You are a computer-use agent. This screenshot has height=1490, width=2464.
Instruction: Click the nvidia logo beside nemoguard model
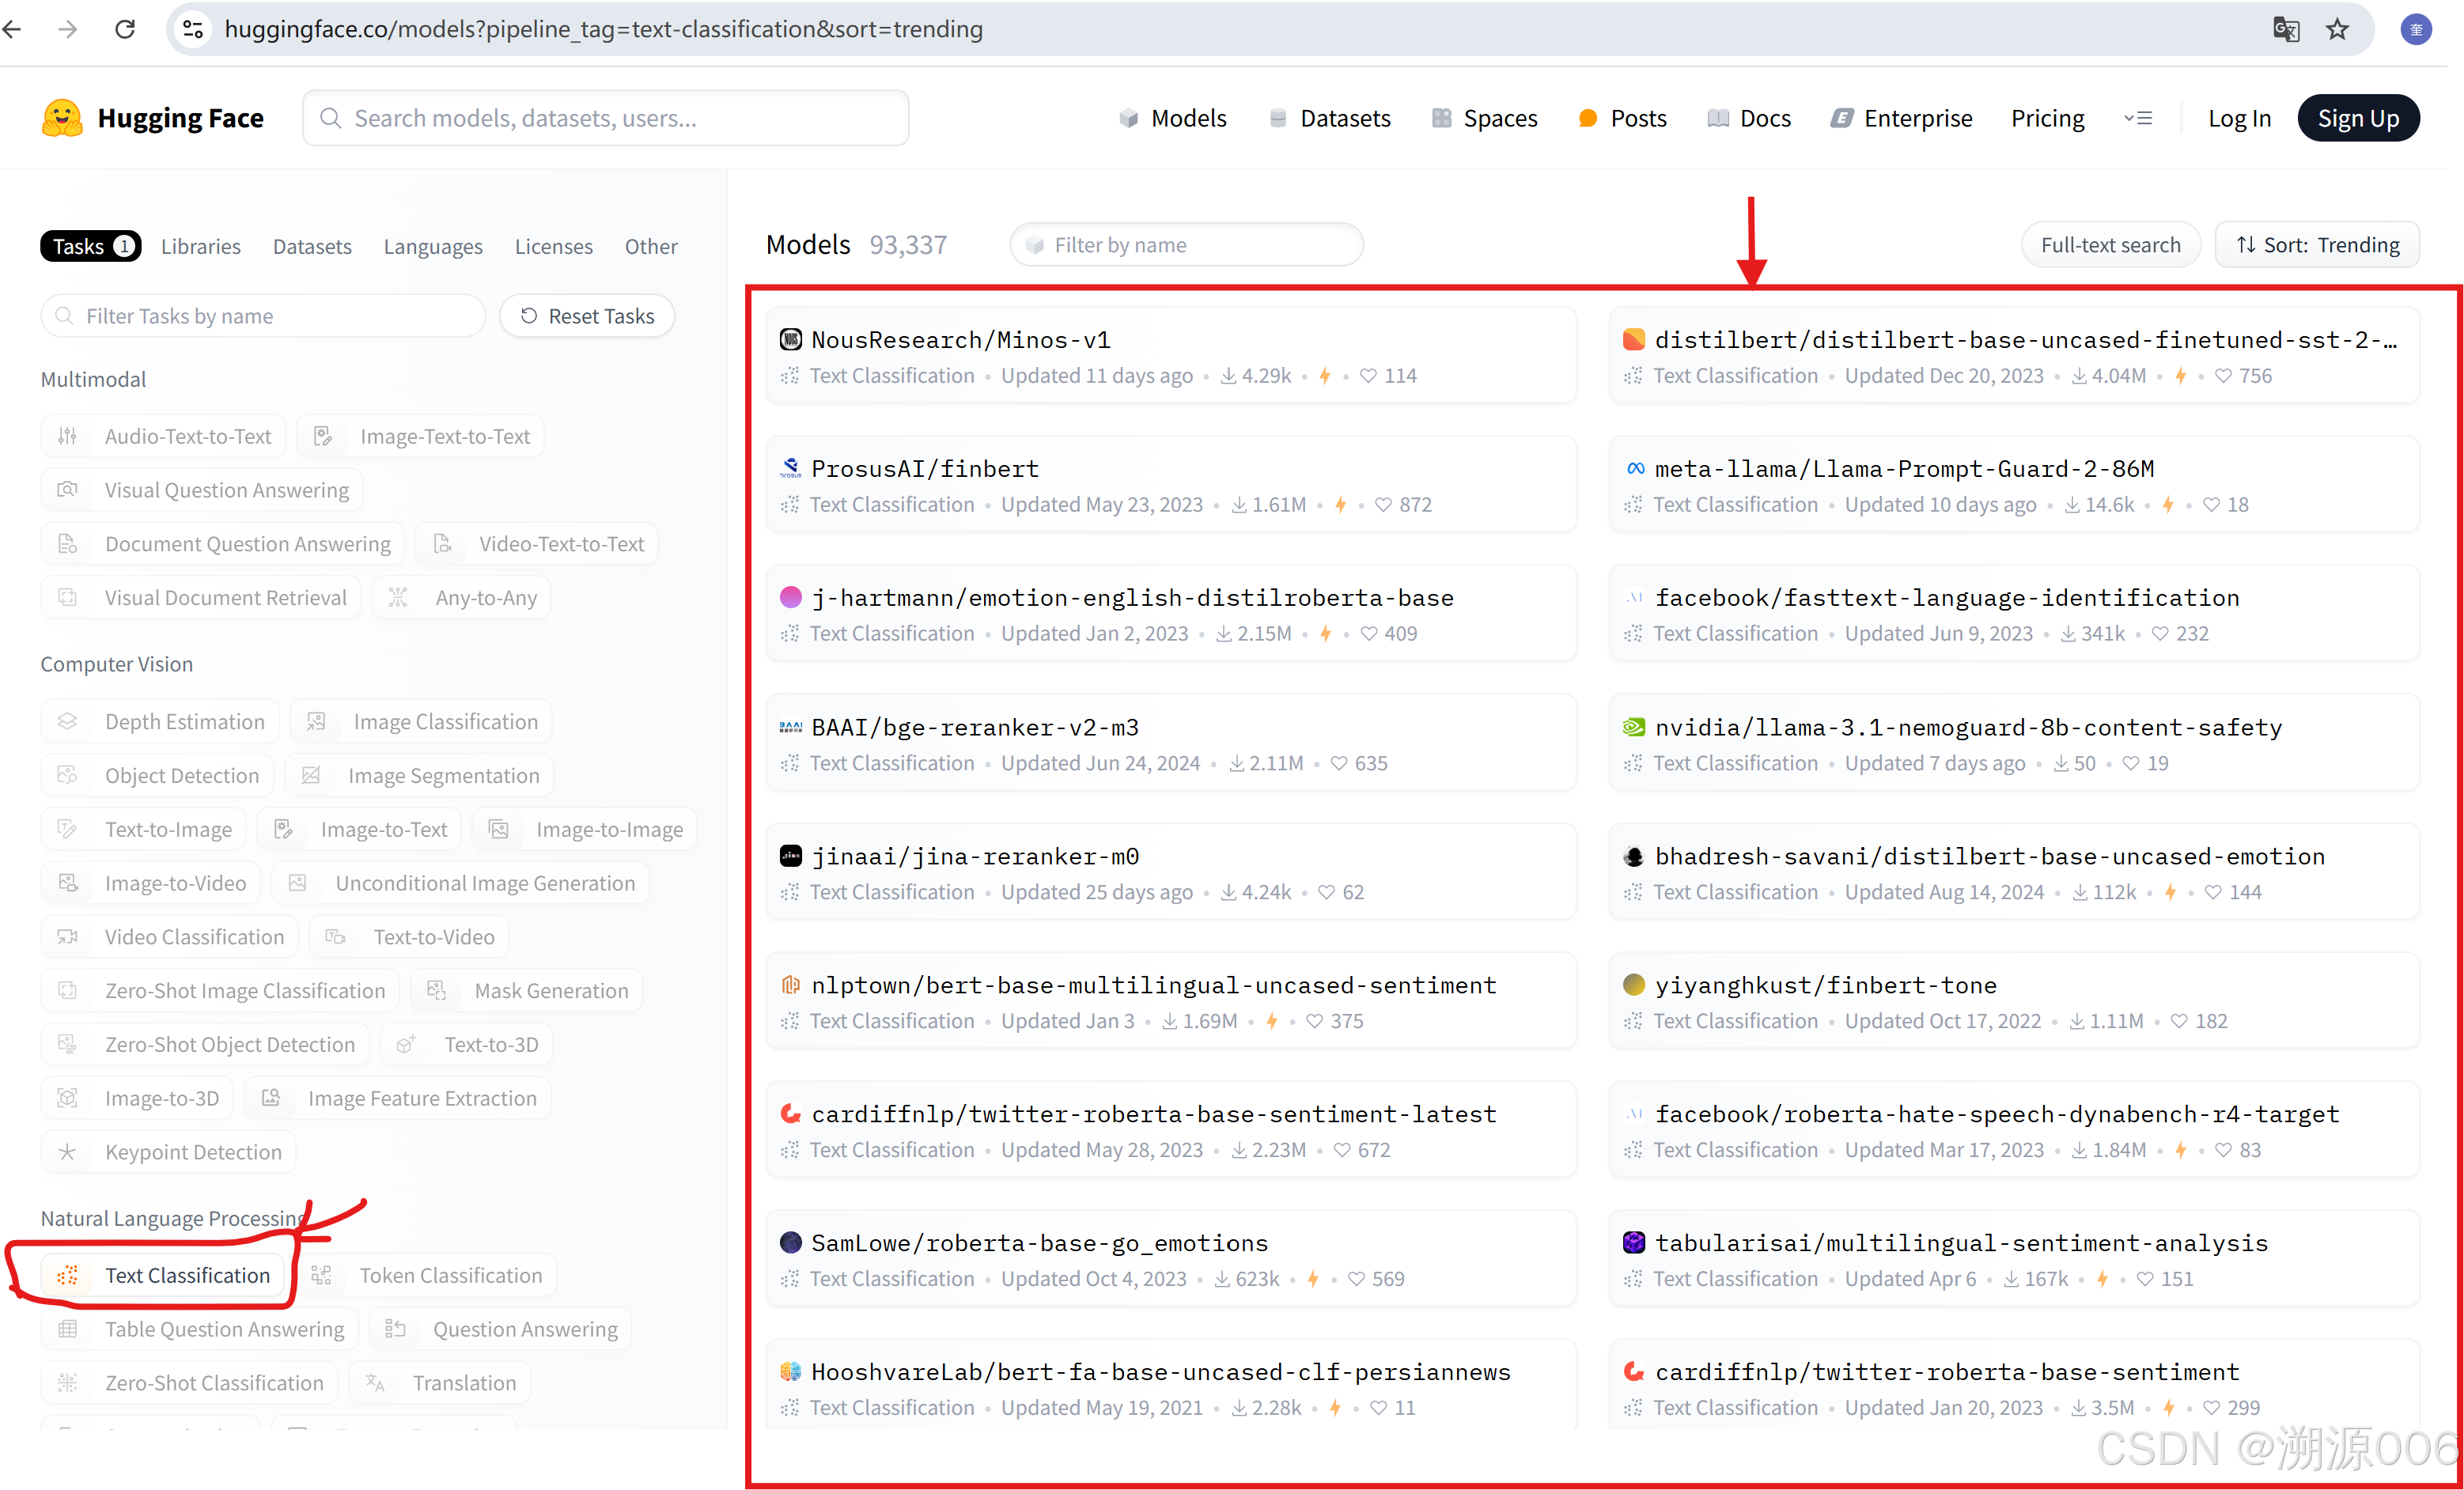1633,727
